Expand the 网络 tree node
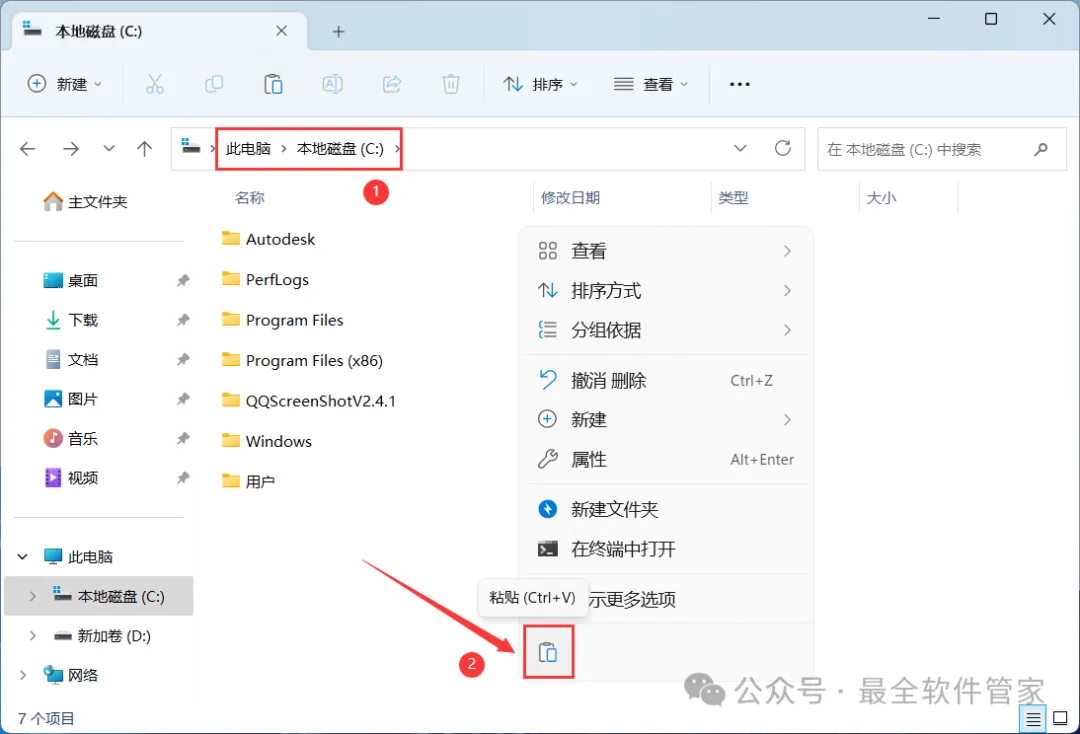1080x734 pixels. pyautogui.click(x=23, y=675)
